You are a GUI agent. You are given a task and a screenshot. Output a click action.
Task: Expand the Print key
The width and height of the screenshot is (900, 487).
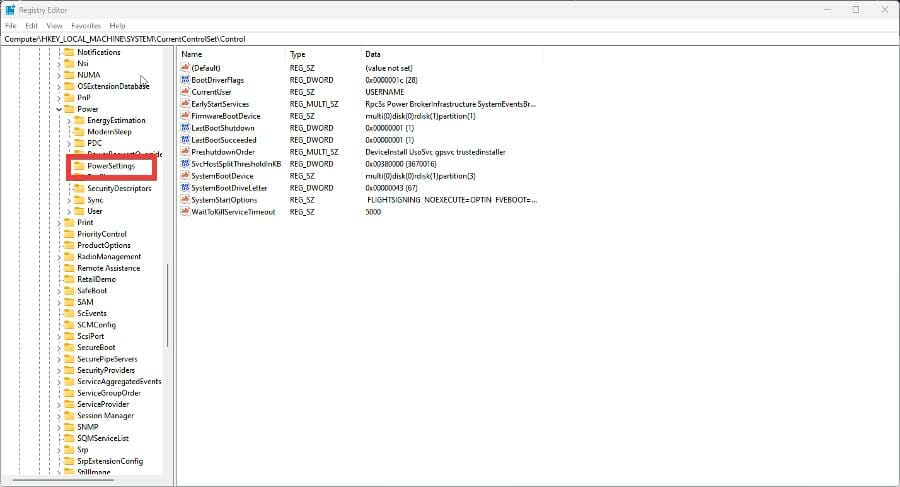[59, 222]
